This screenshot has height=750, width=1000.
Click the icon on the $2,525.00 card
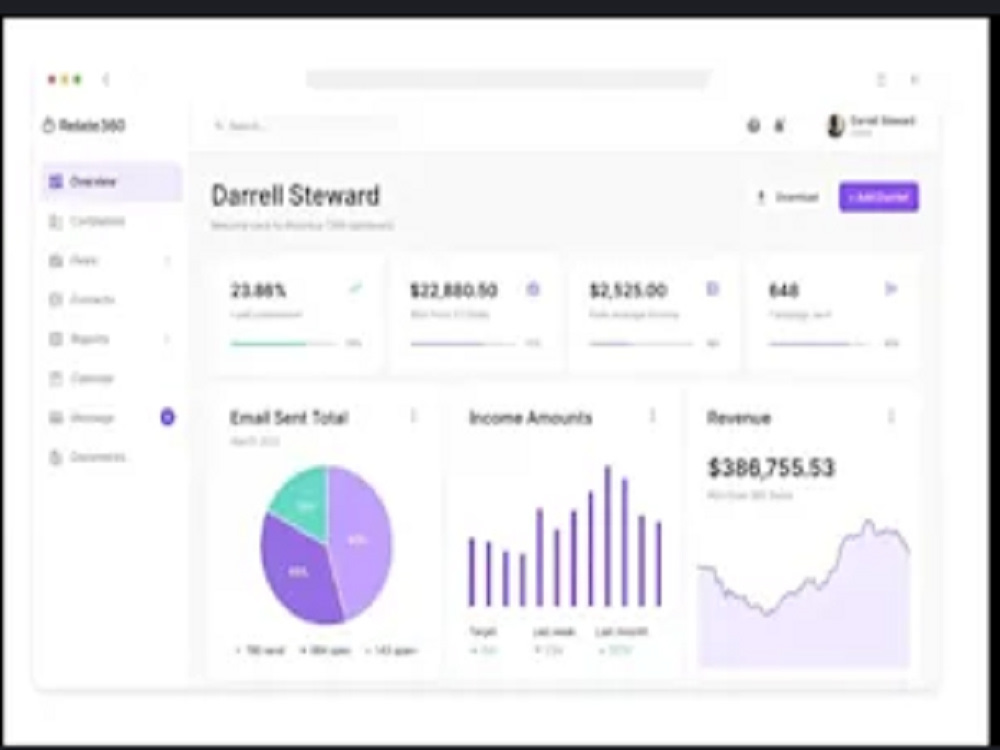712,289
